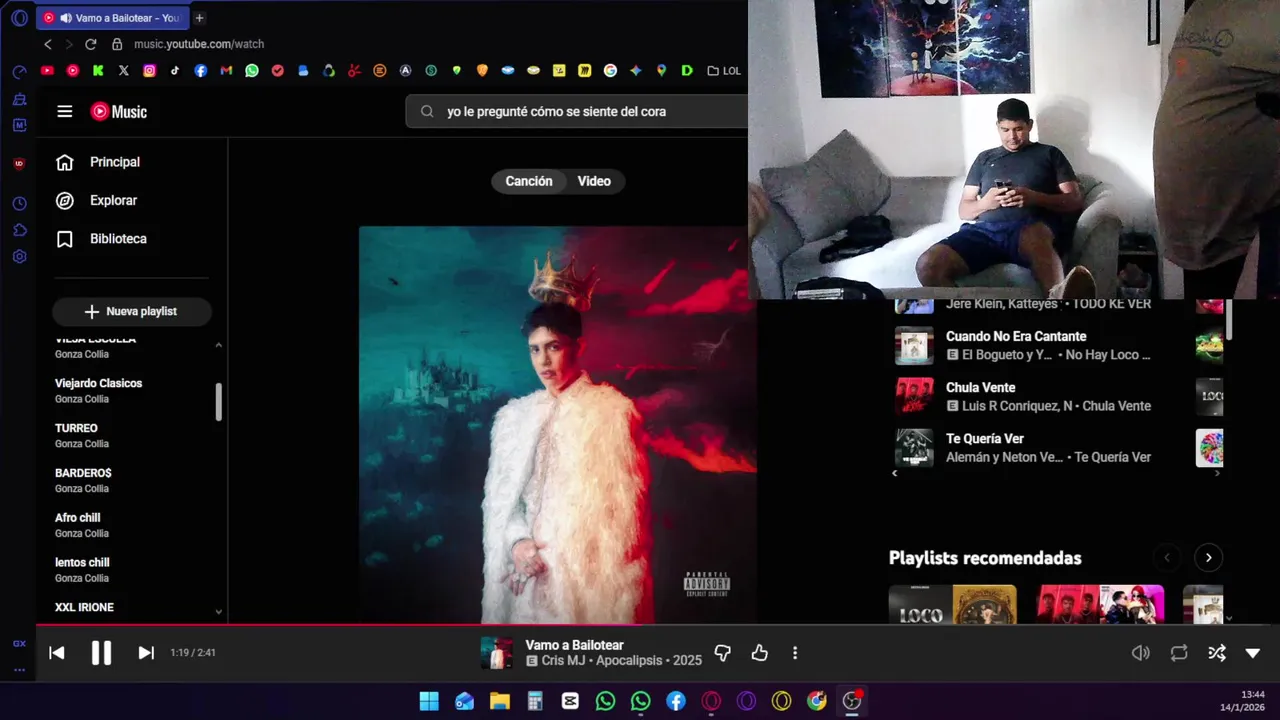
Task: Click the small album thumbnail in player bar
Action: [497, 653]
